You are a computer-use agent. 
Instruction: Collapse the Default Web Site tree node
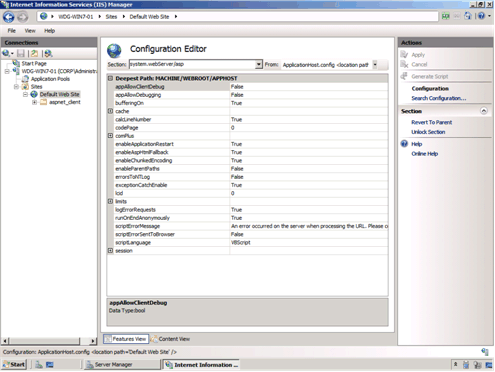(x=25, y=94)
